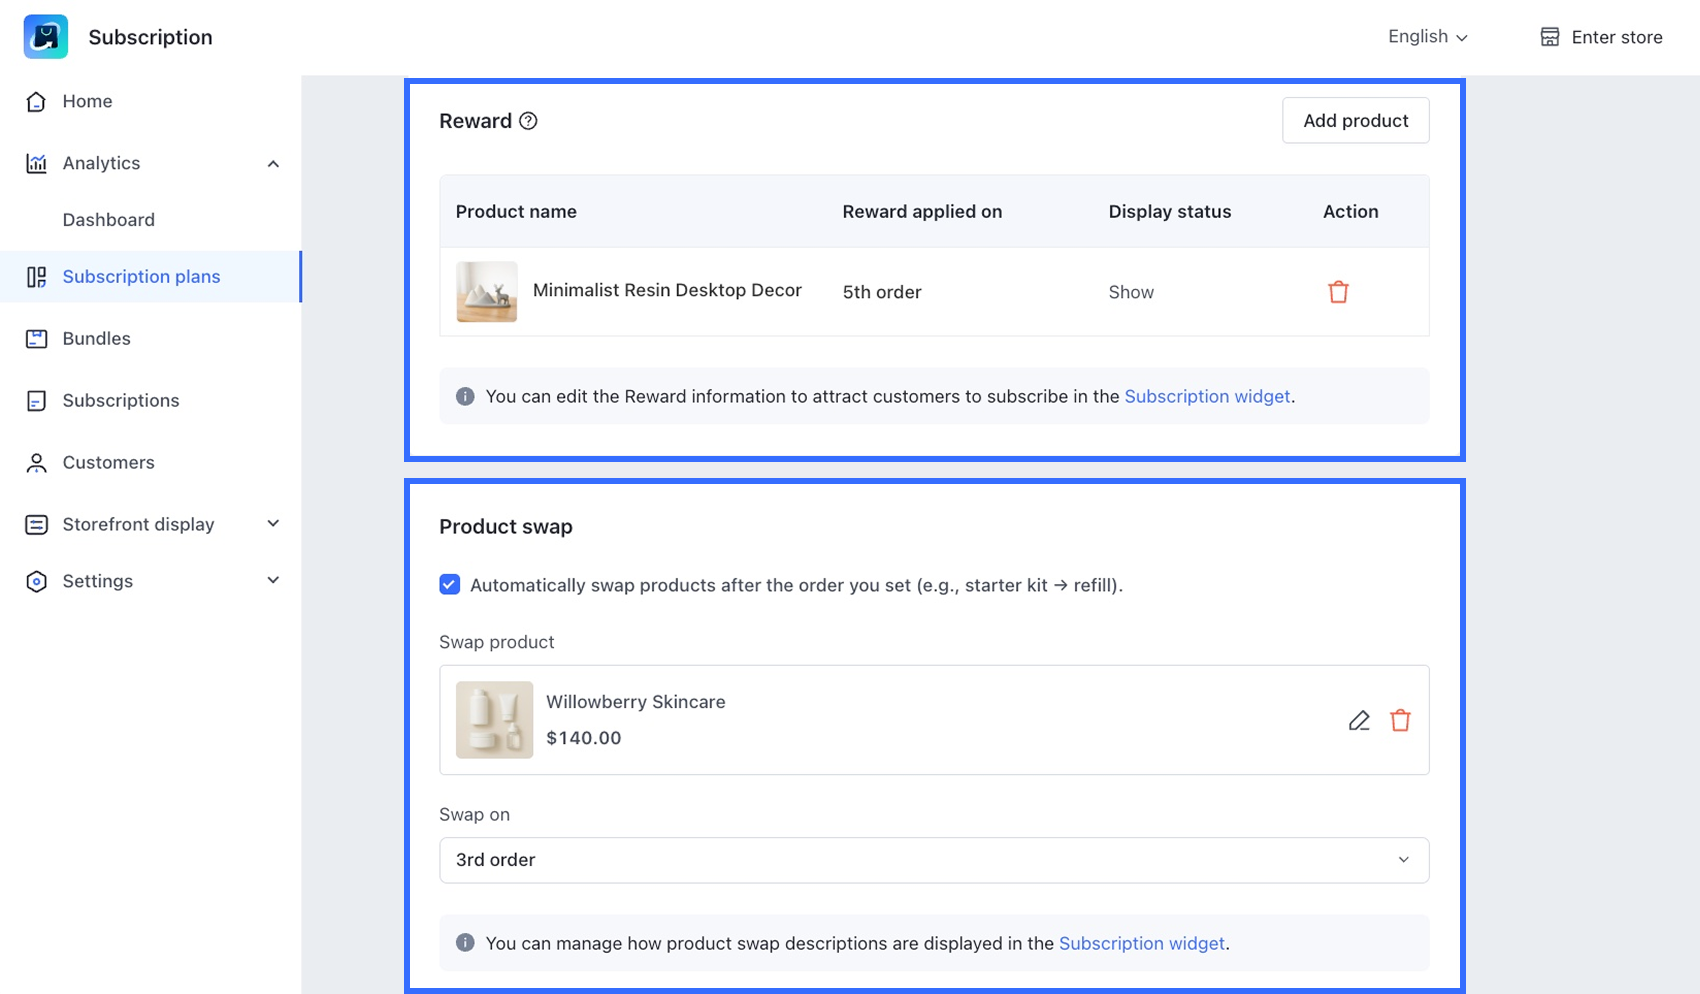
Task: Open Dashboard under Analytics
Action: [108, 220]
